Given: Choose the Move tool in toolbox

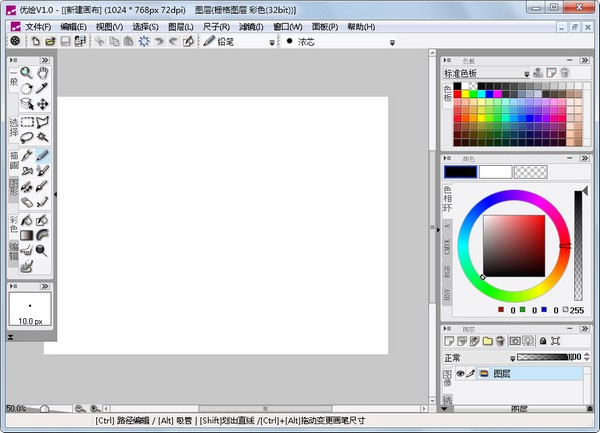Looking at the screenshot, I should (x=43, y=104).
